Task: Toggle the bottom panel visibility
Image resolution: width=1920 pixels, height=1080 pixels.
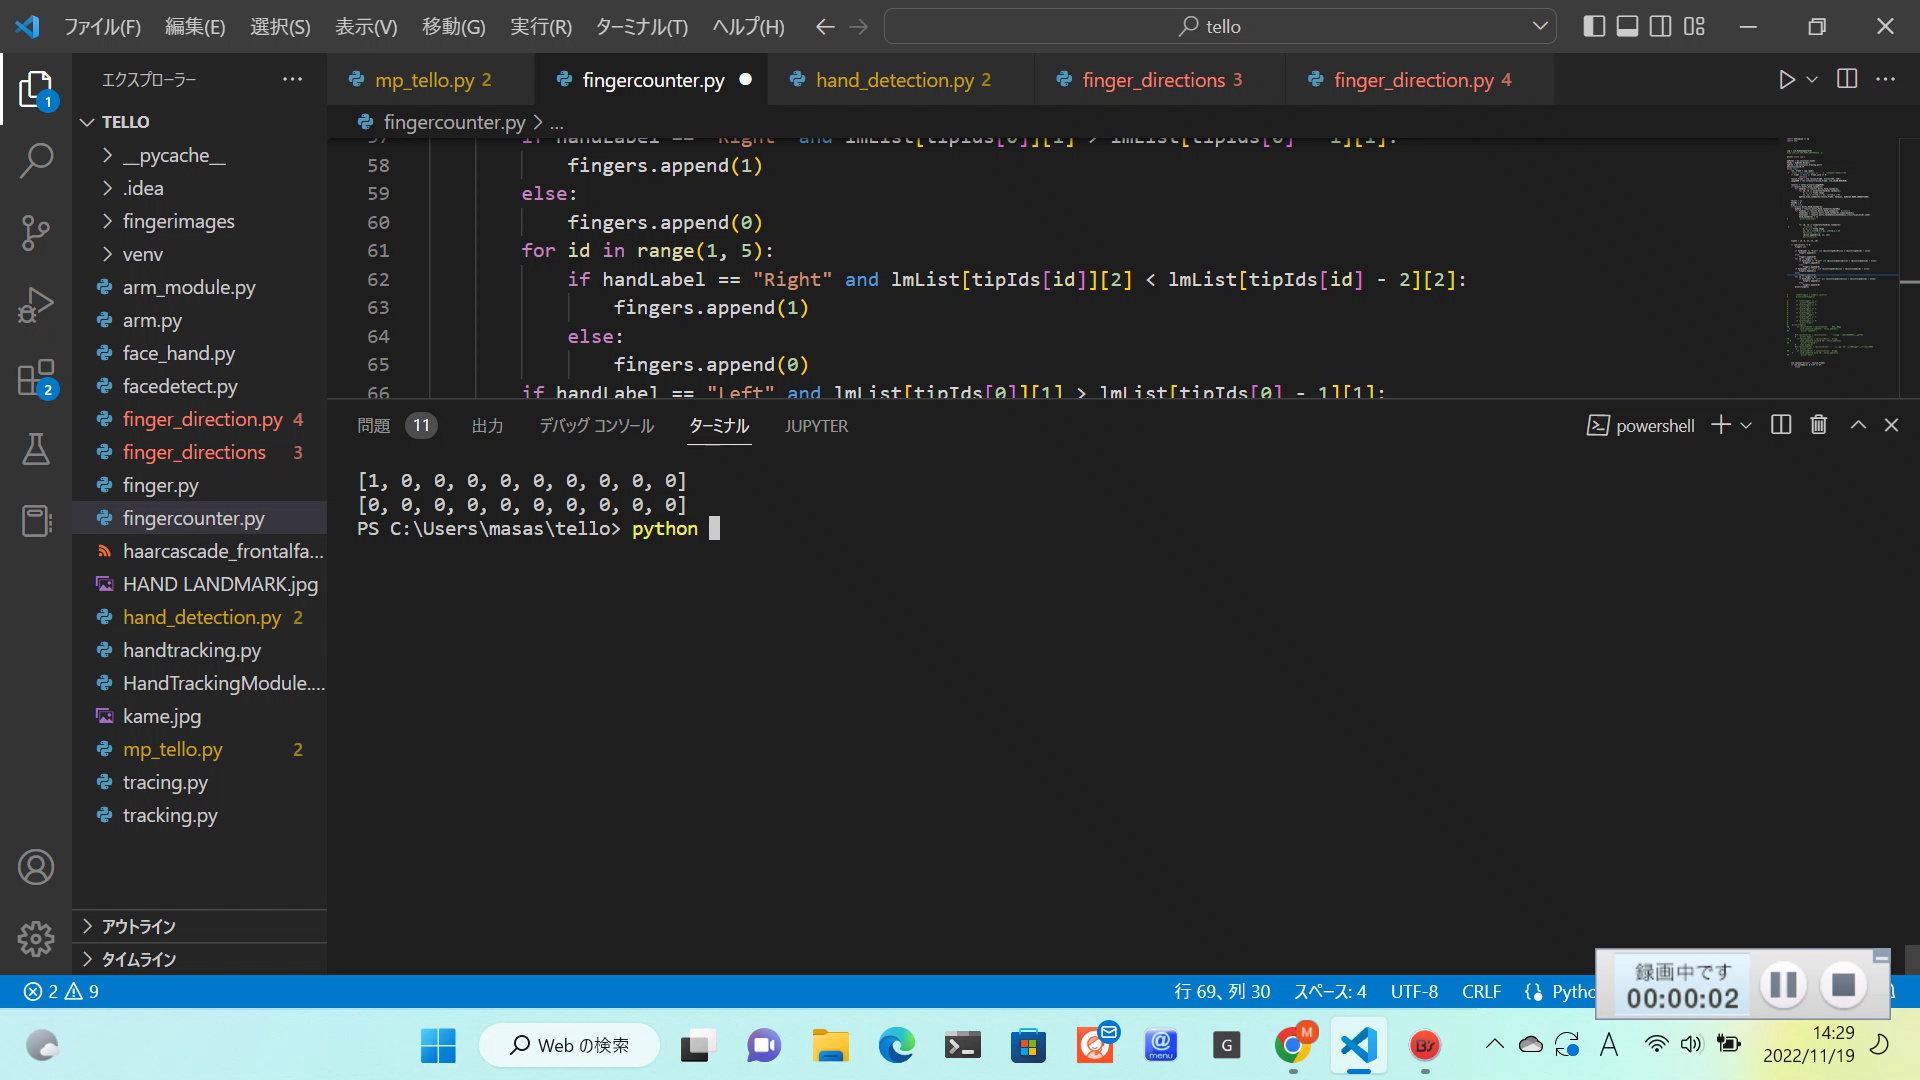Action: coord(1628,26)
